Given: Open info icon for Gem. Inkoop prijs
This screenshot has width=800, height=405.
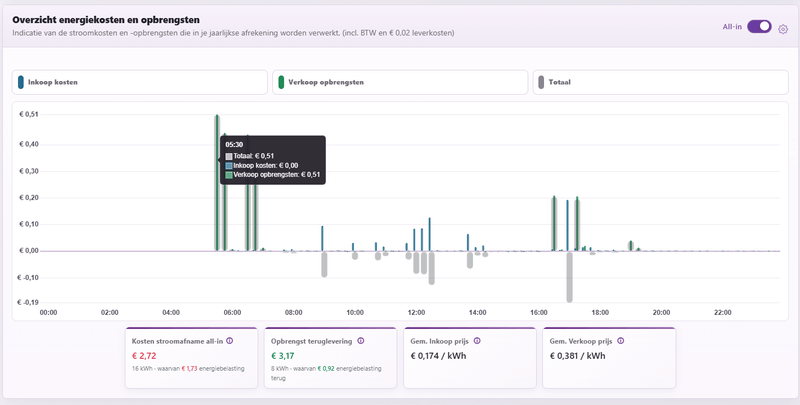Looking at the screenshot, I should point(477,341).
